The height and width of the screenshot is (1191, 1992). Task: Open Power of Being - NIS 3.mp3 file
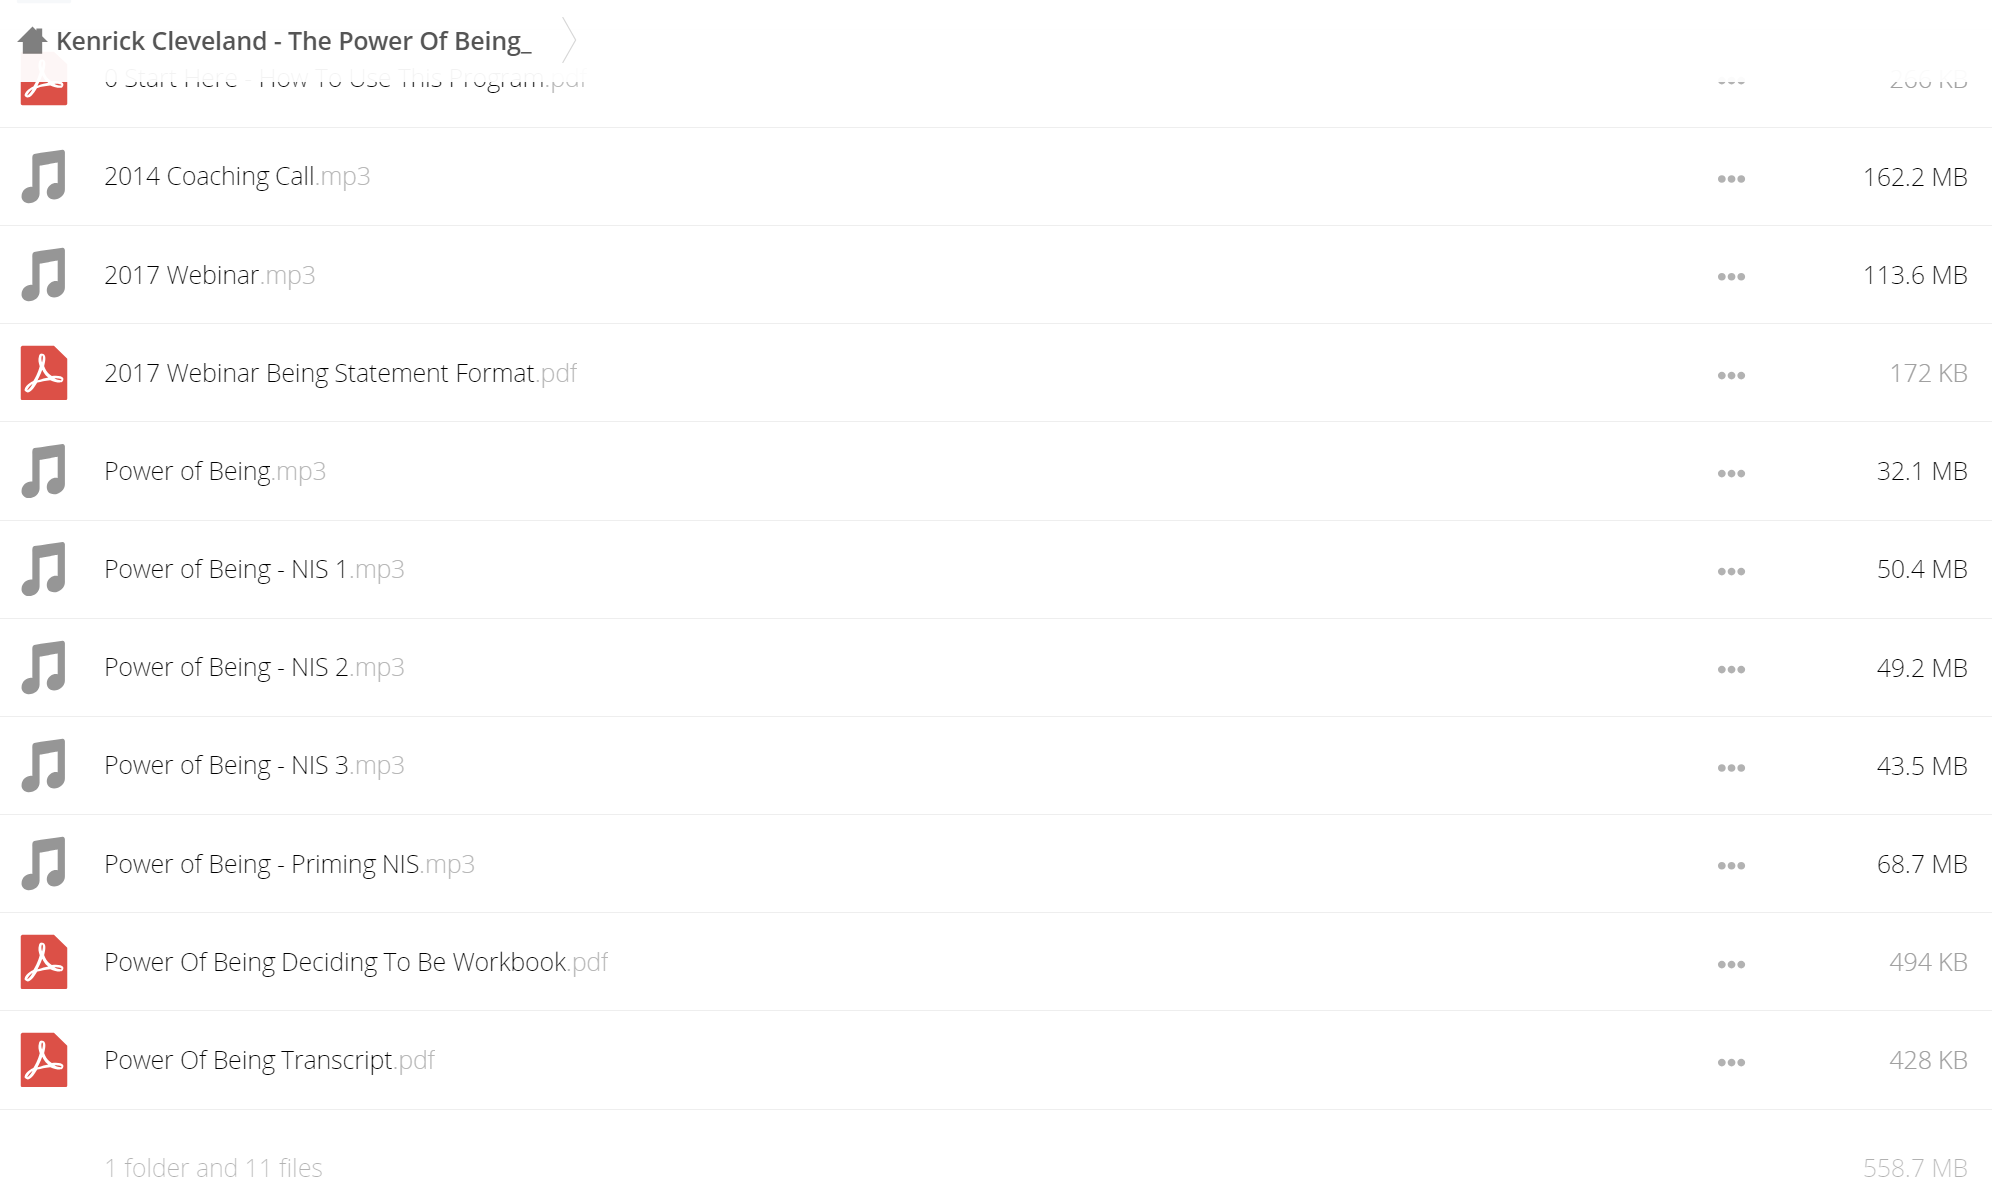point(254,765)
